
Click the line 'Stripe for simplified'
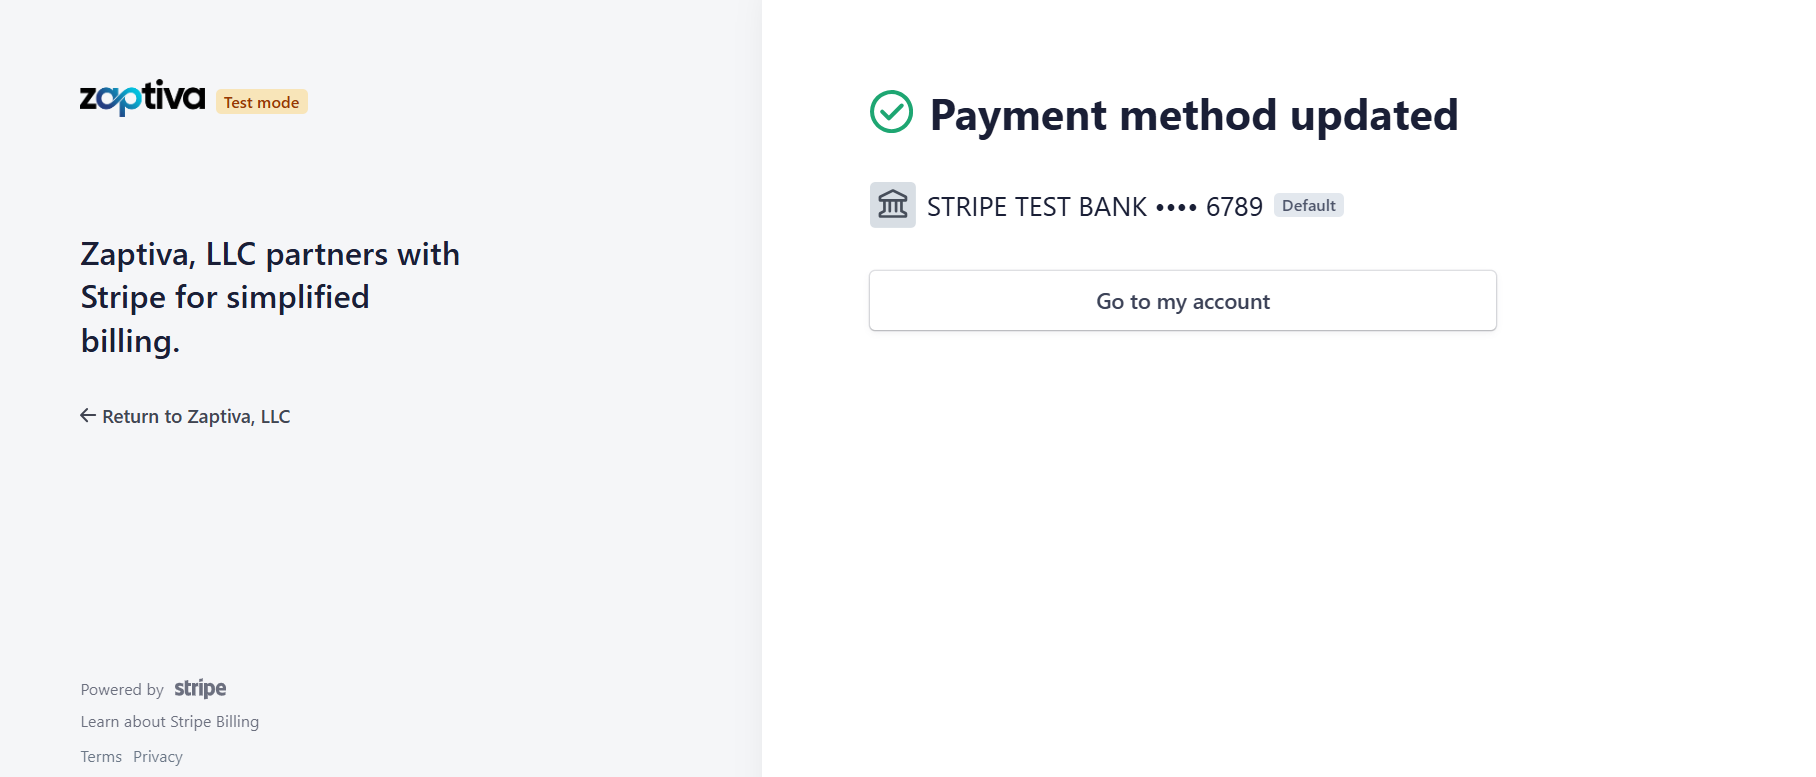pos(225,297)
